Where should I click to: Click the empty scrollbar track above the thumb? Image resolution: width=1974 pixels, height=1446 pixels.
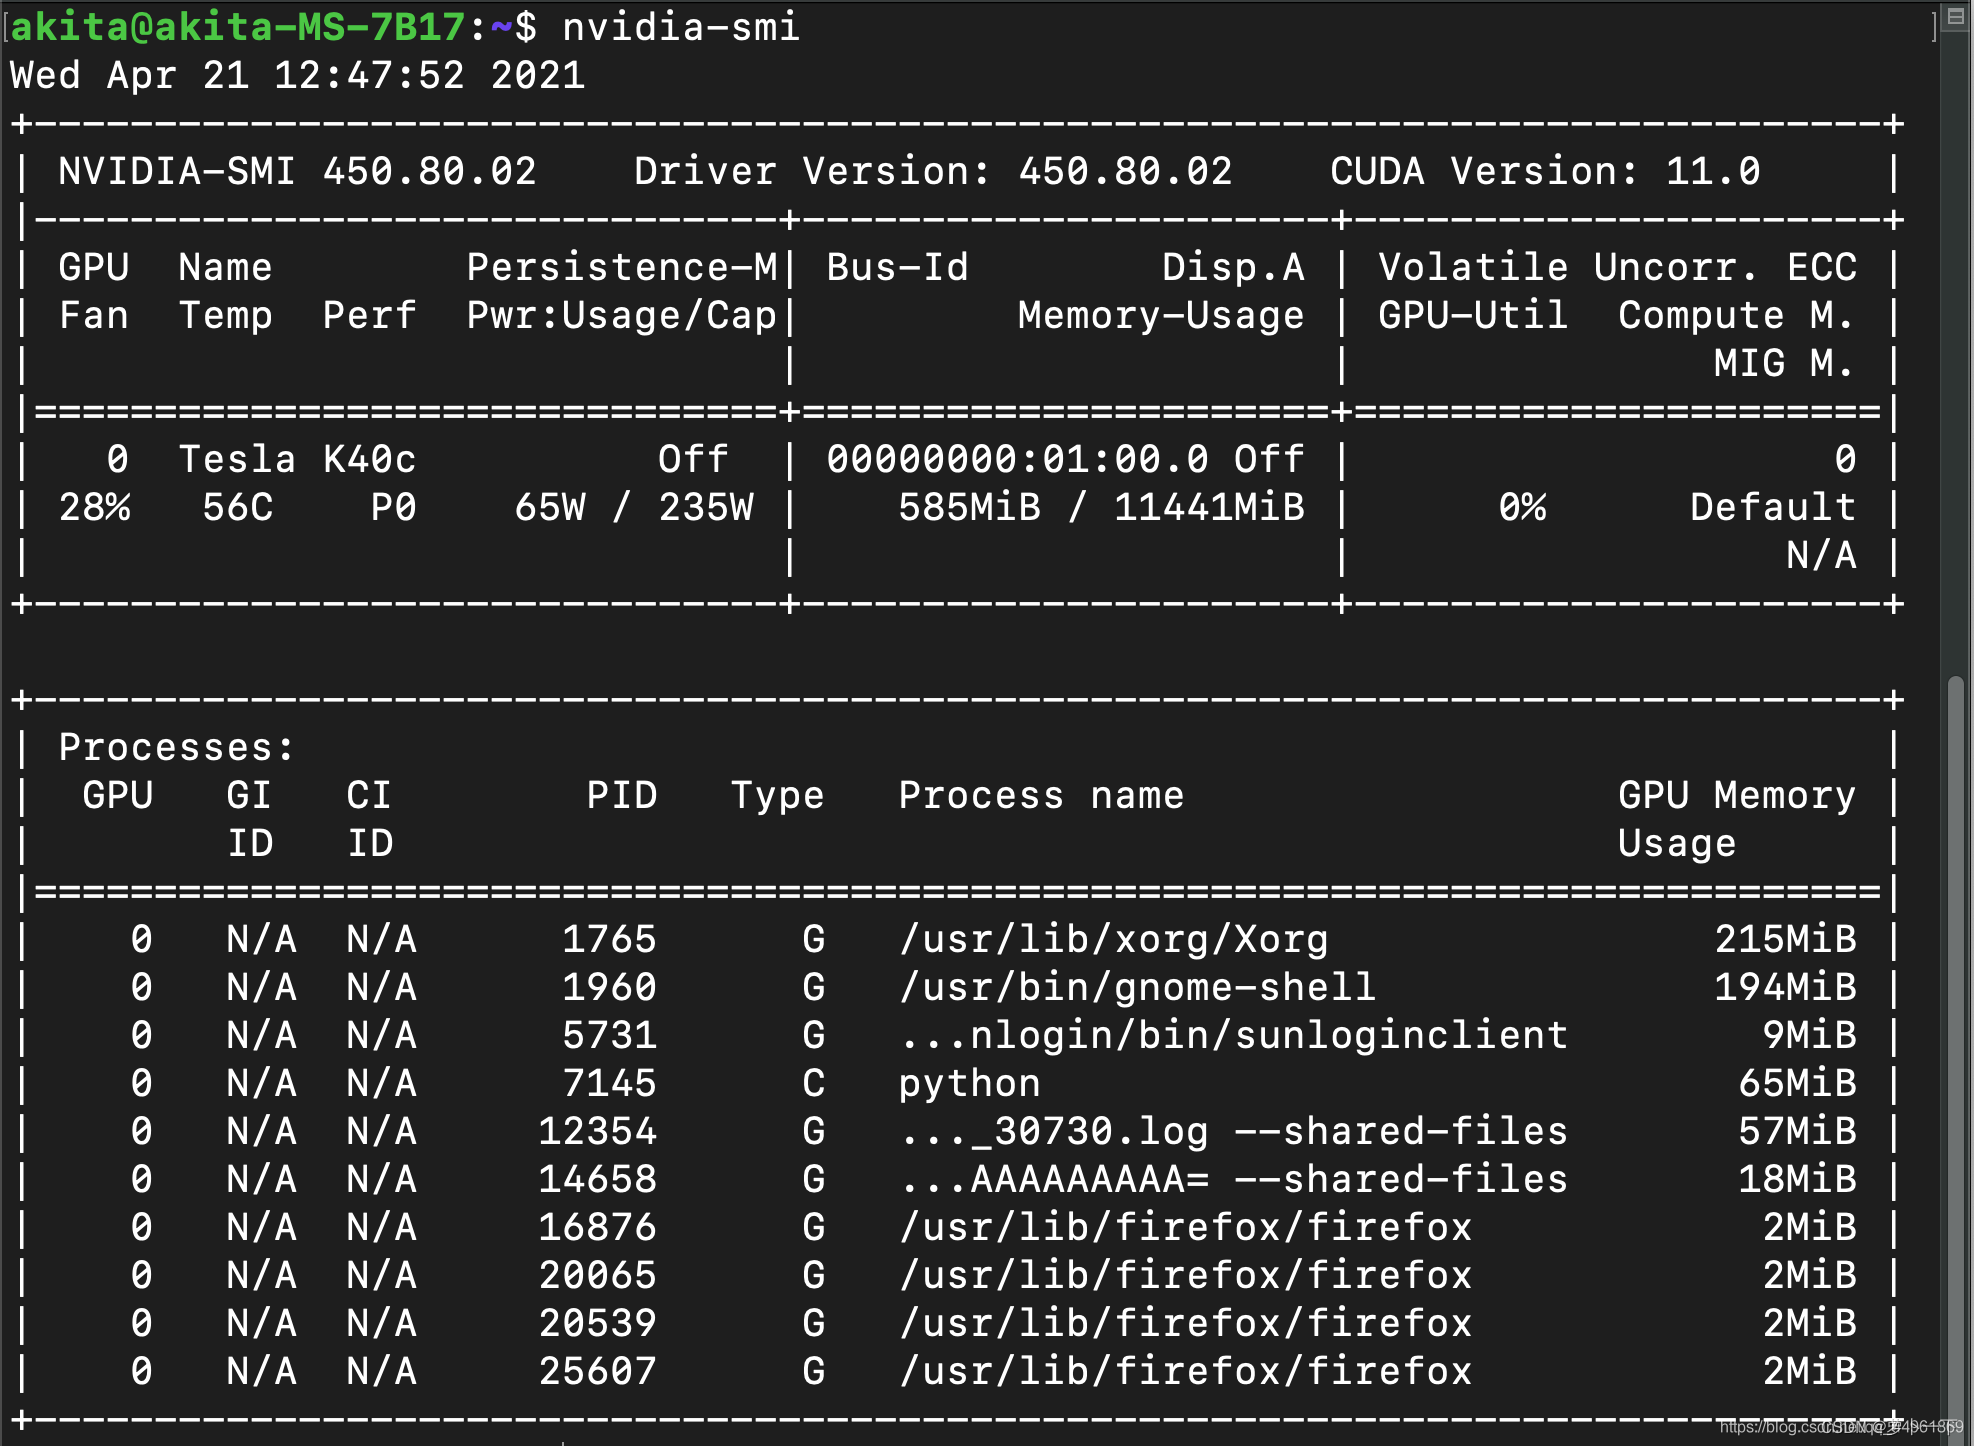coord(1956,350)
